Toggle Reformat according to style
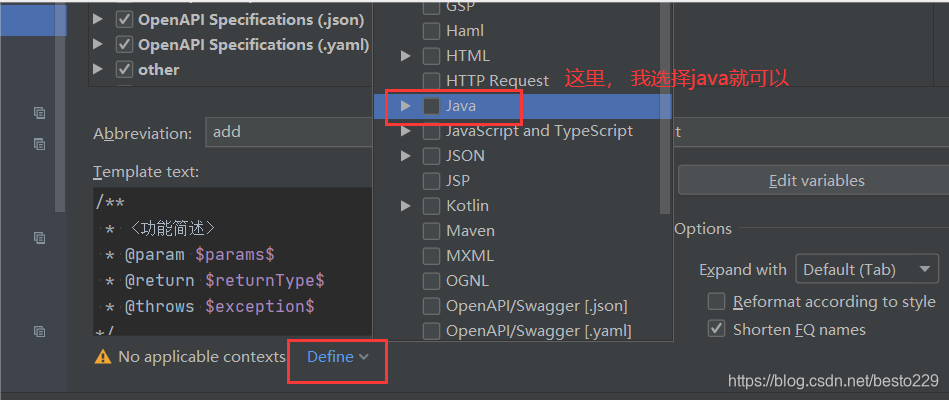The width and height of the screenshot is (949, 400). (x=717, y=301)
